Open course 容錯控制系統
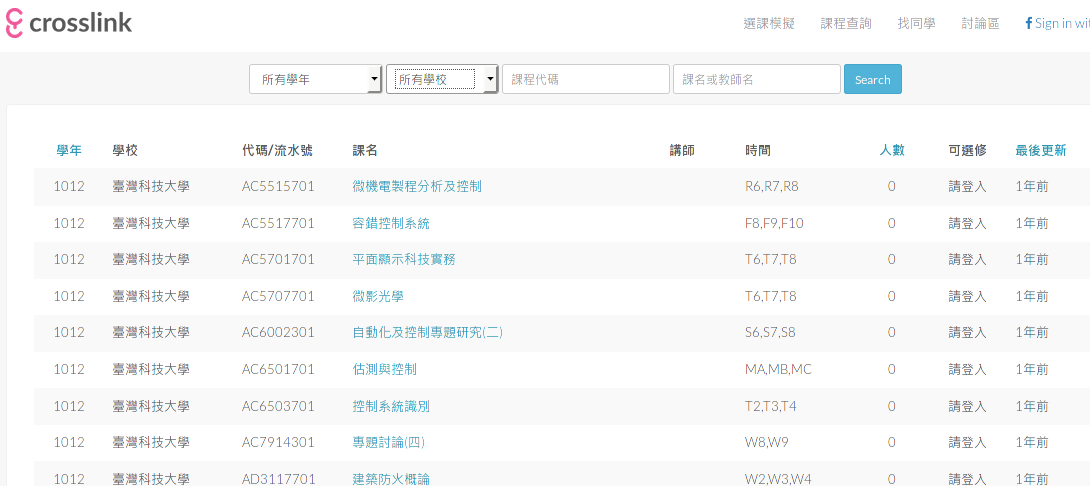The image size is (1090, 486). tap(391, 223)
